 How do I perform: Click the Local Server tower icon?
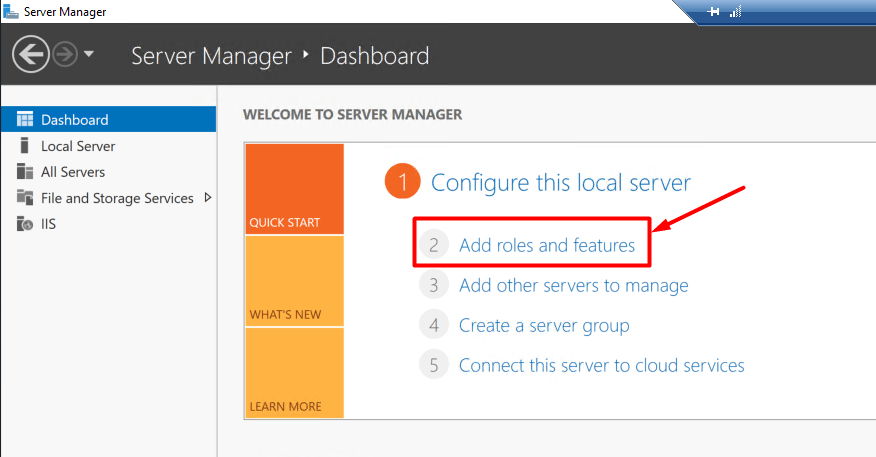(24, 145)
